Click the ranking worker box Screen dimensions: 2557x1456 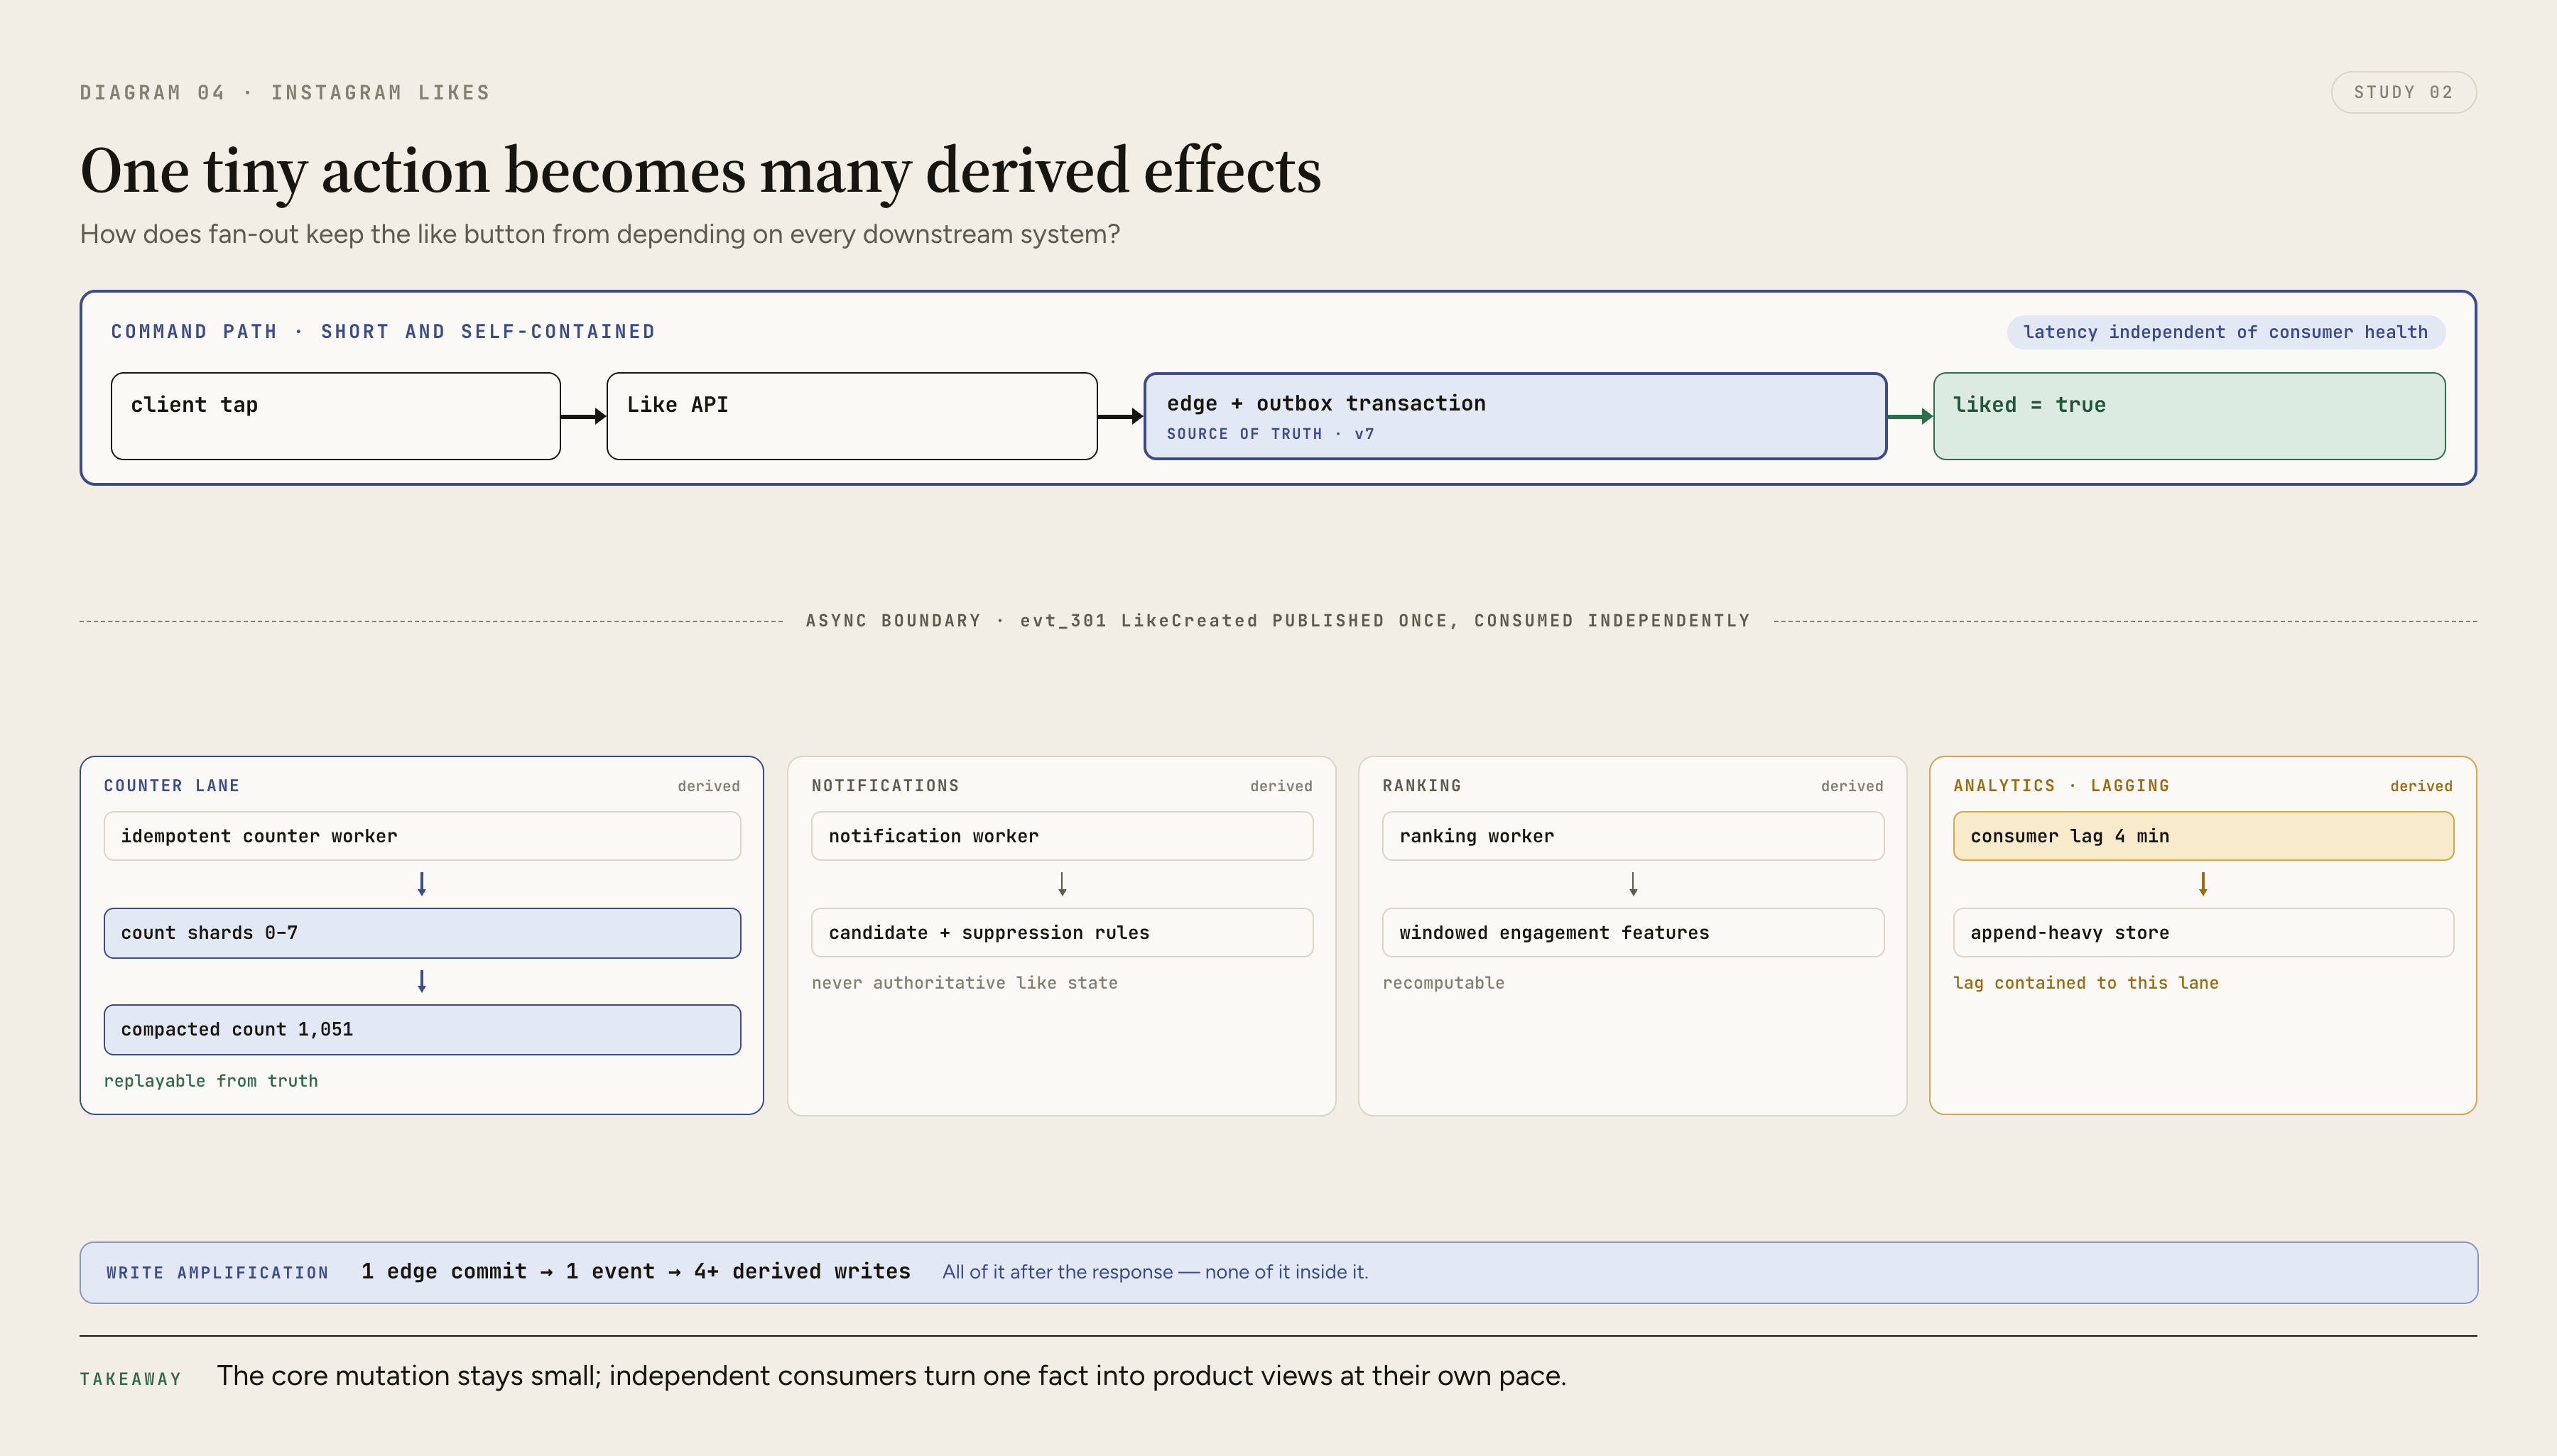coord(1633,836)
